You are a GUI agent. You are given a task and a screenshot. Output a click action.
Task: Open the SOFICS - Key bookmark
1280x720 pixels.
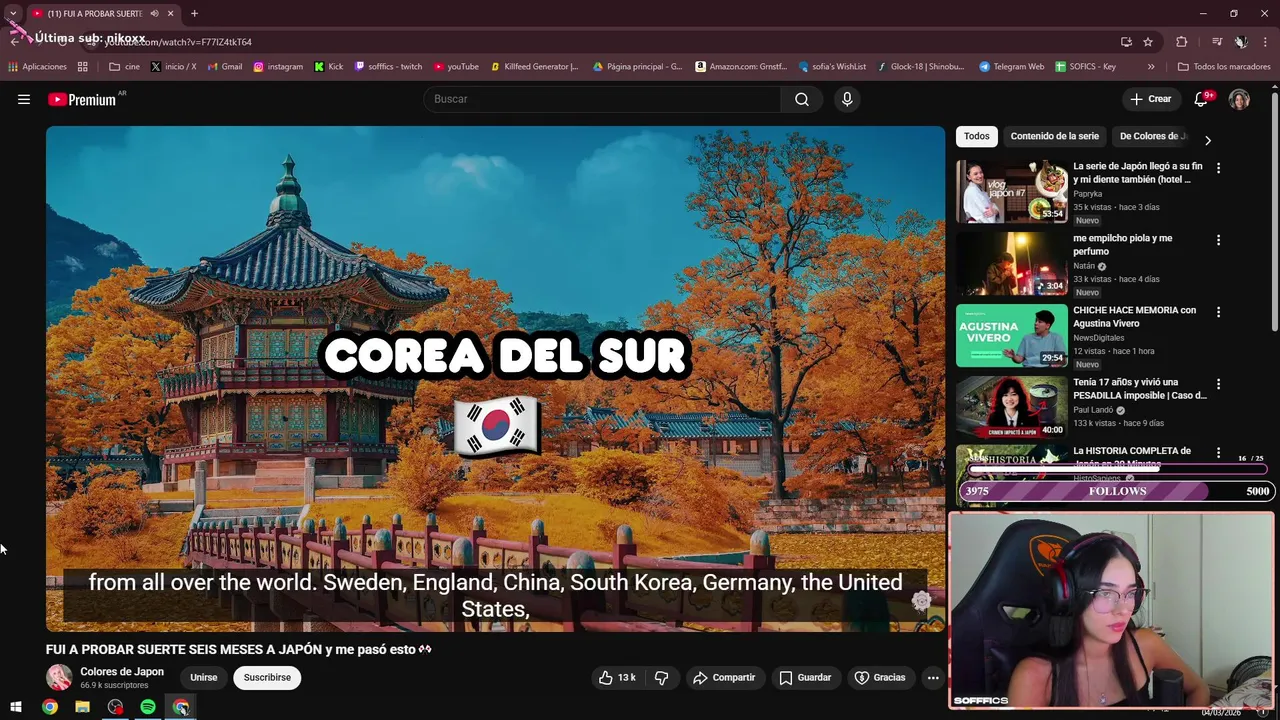click(x=1086, y=67)
